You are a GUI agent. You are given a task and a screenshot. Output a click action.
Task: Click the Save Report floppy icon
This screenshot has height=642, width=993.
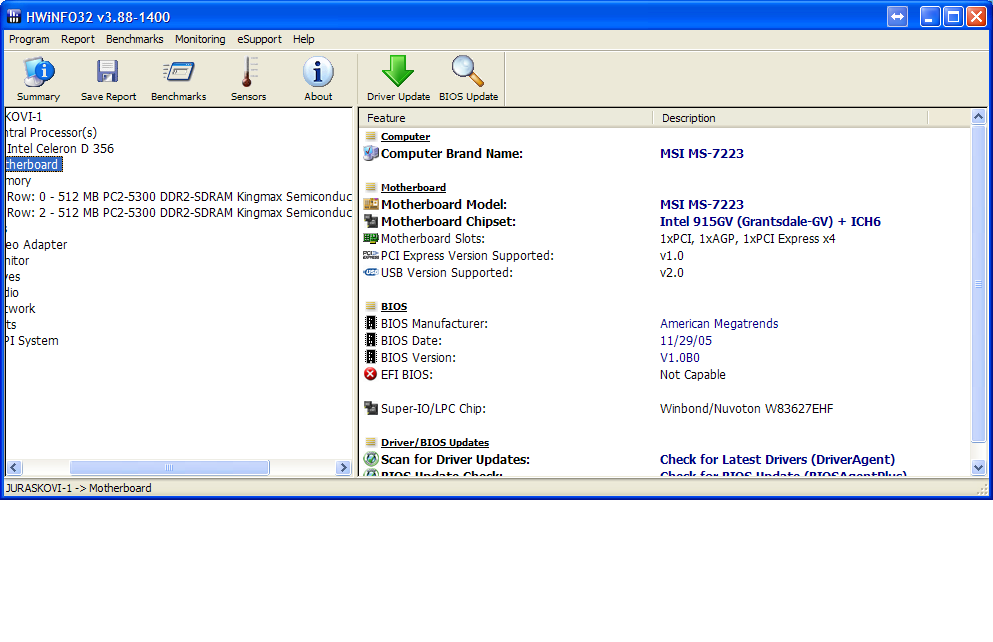click(x=108, y=78)
